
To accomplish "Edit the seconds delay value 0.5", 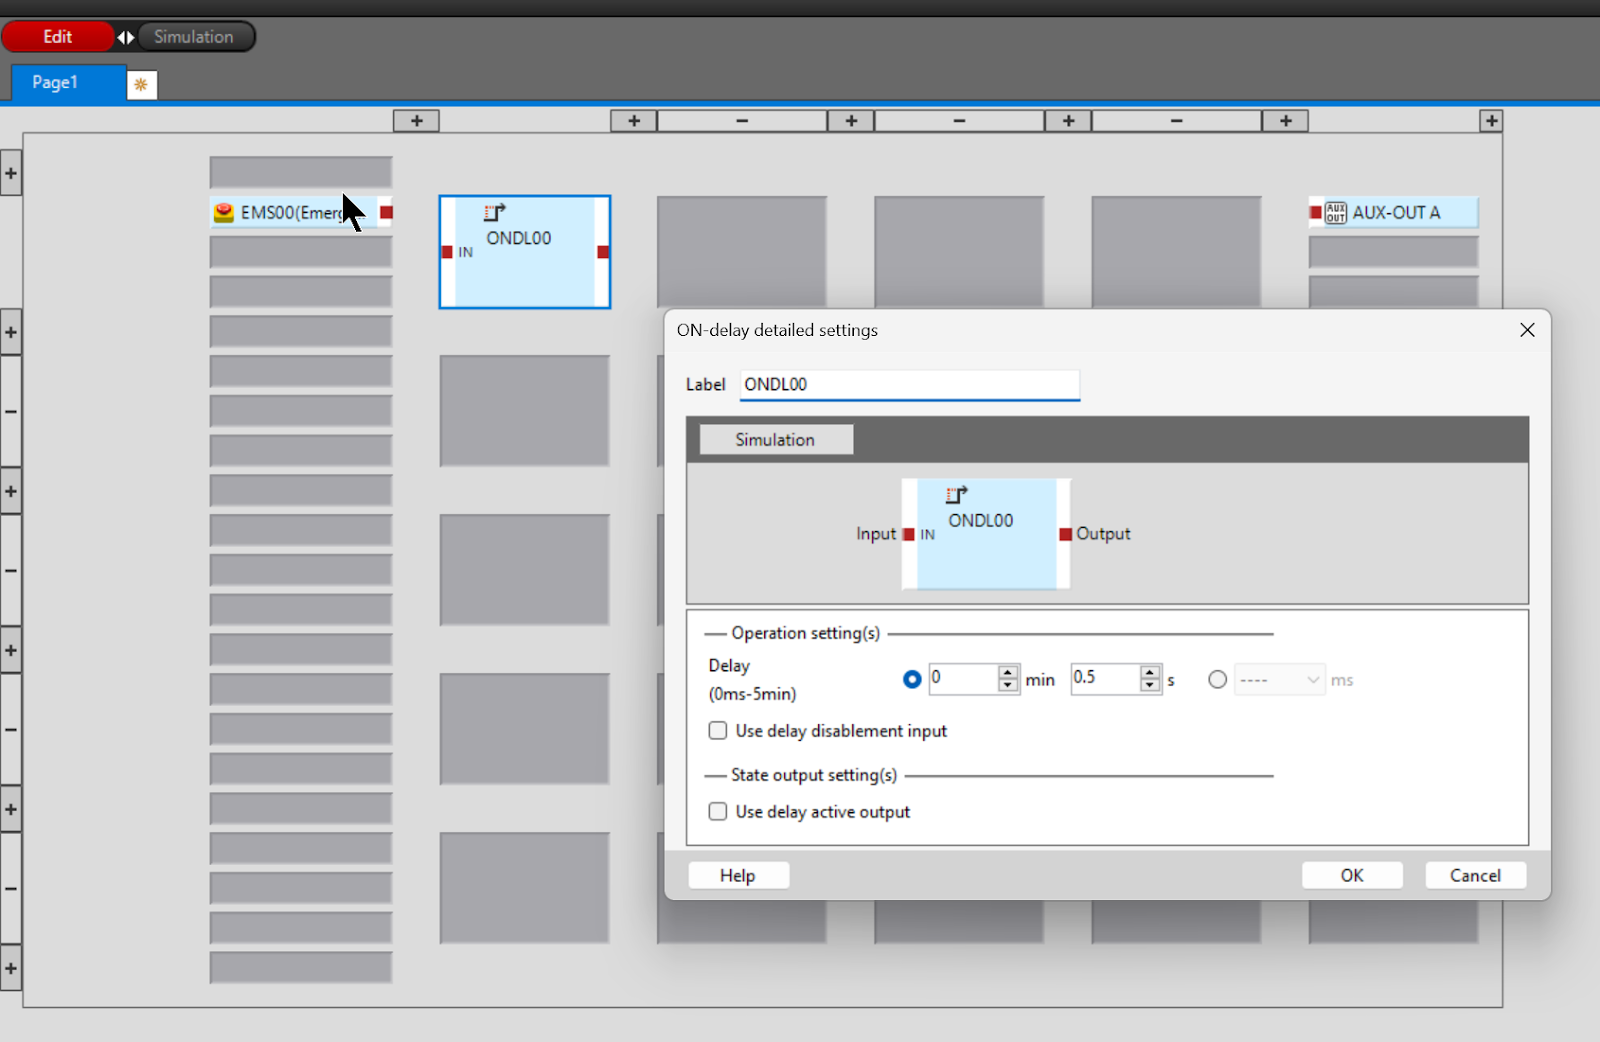I will [x=1105, y=679].
